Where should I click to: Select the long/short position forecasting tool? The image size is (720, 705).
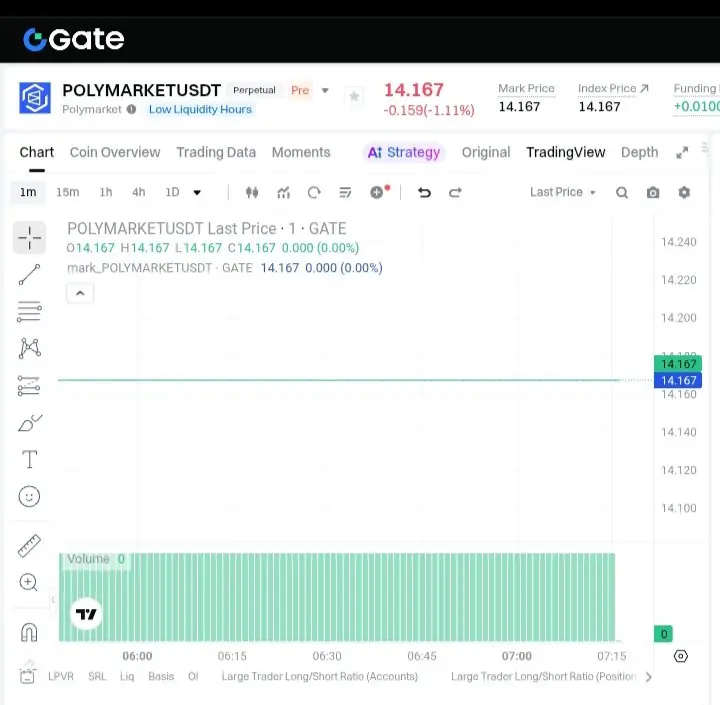tap(29, 385)
